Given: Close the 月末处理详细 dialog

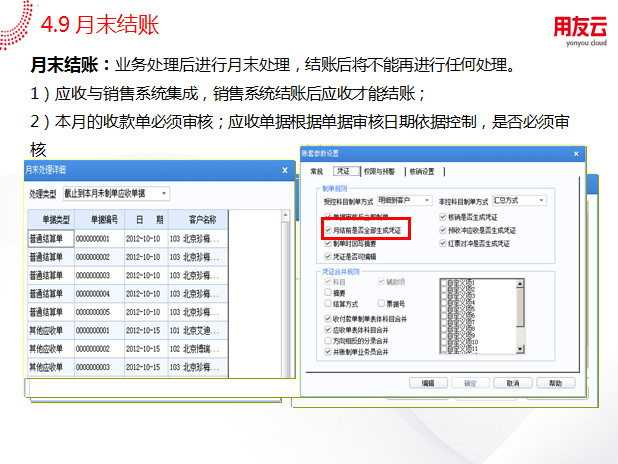Looking at the screenshot, I should point(285,170).
